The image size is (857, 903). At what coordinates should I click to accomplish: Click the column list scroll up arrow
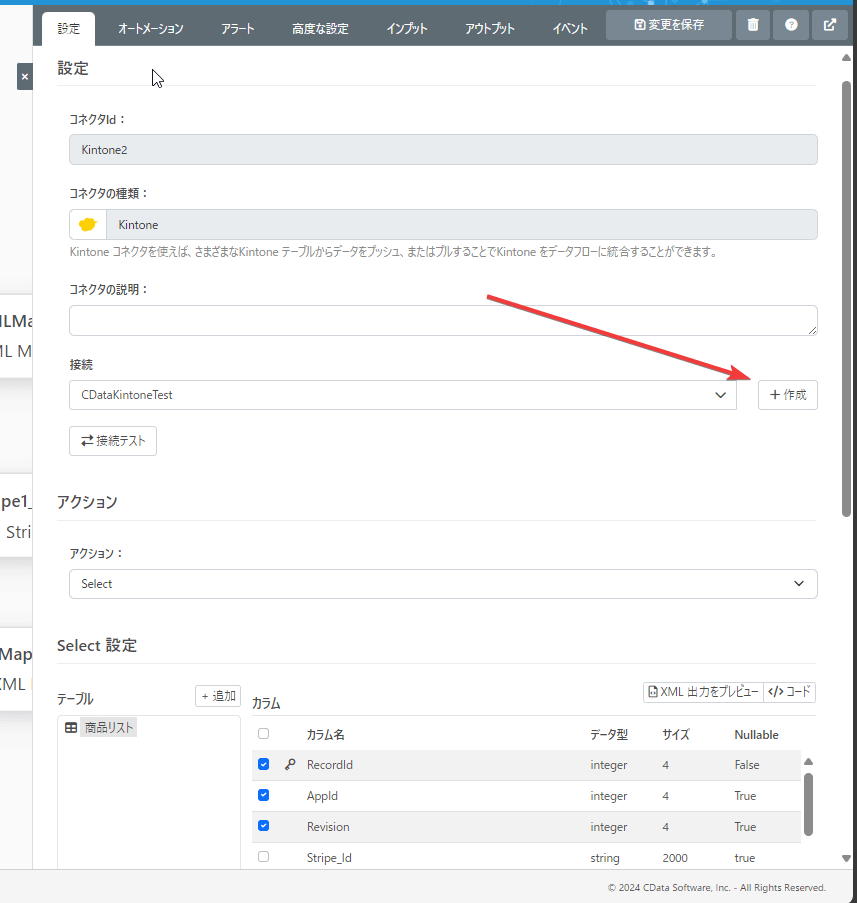pyautogui.click(x=808, y=761)
